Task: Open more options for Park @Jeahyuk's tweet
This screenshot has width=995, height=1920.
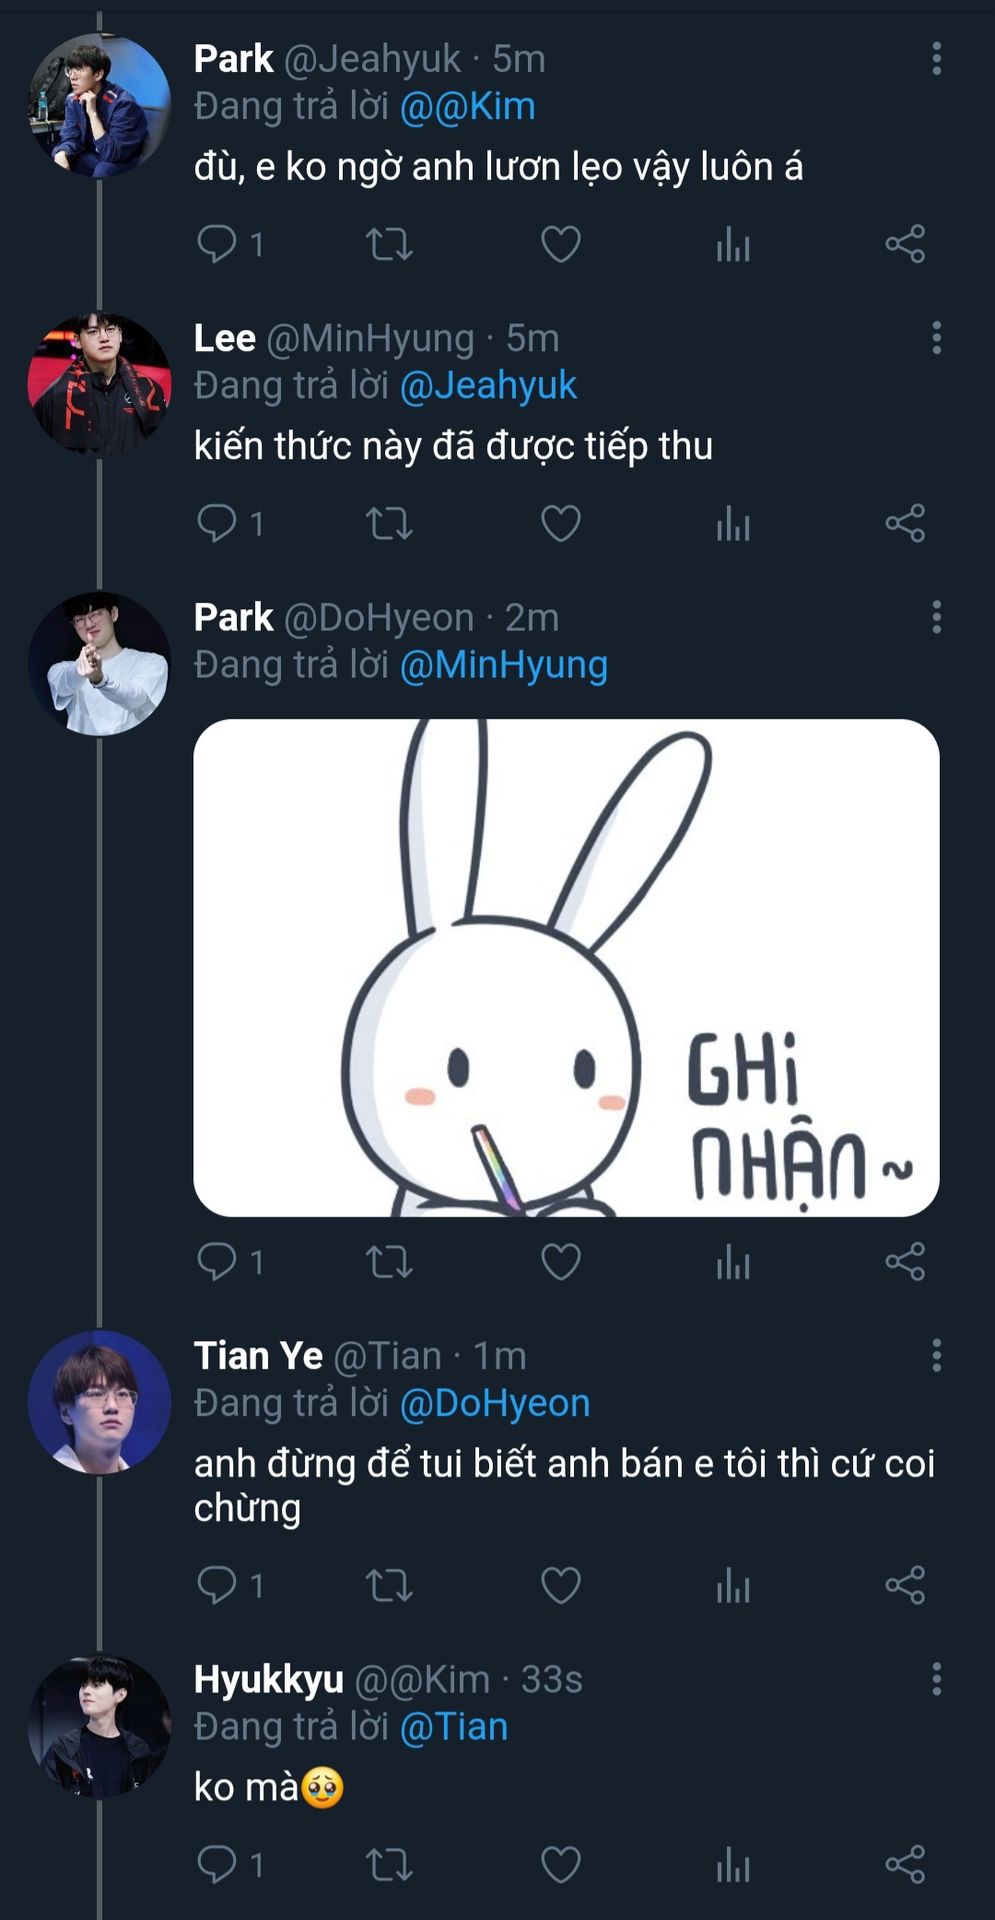Action: tap(937, 59)
